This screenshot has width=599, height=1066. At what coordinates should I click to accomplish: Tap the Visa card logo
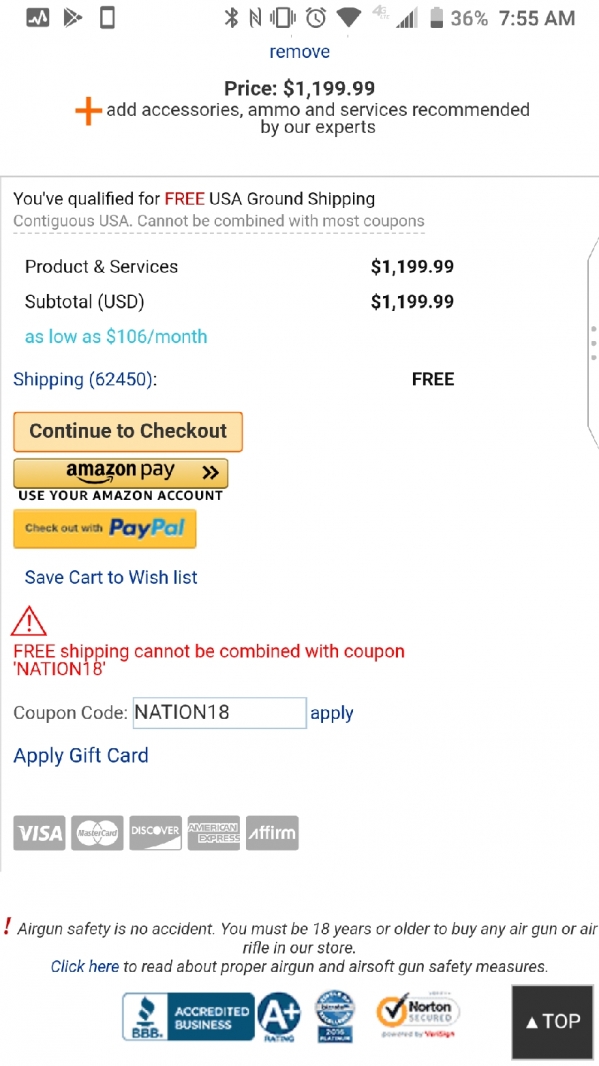(x=39, y=833)
